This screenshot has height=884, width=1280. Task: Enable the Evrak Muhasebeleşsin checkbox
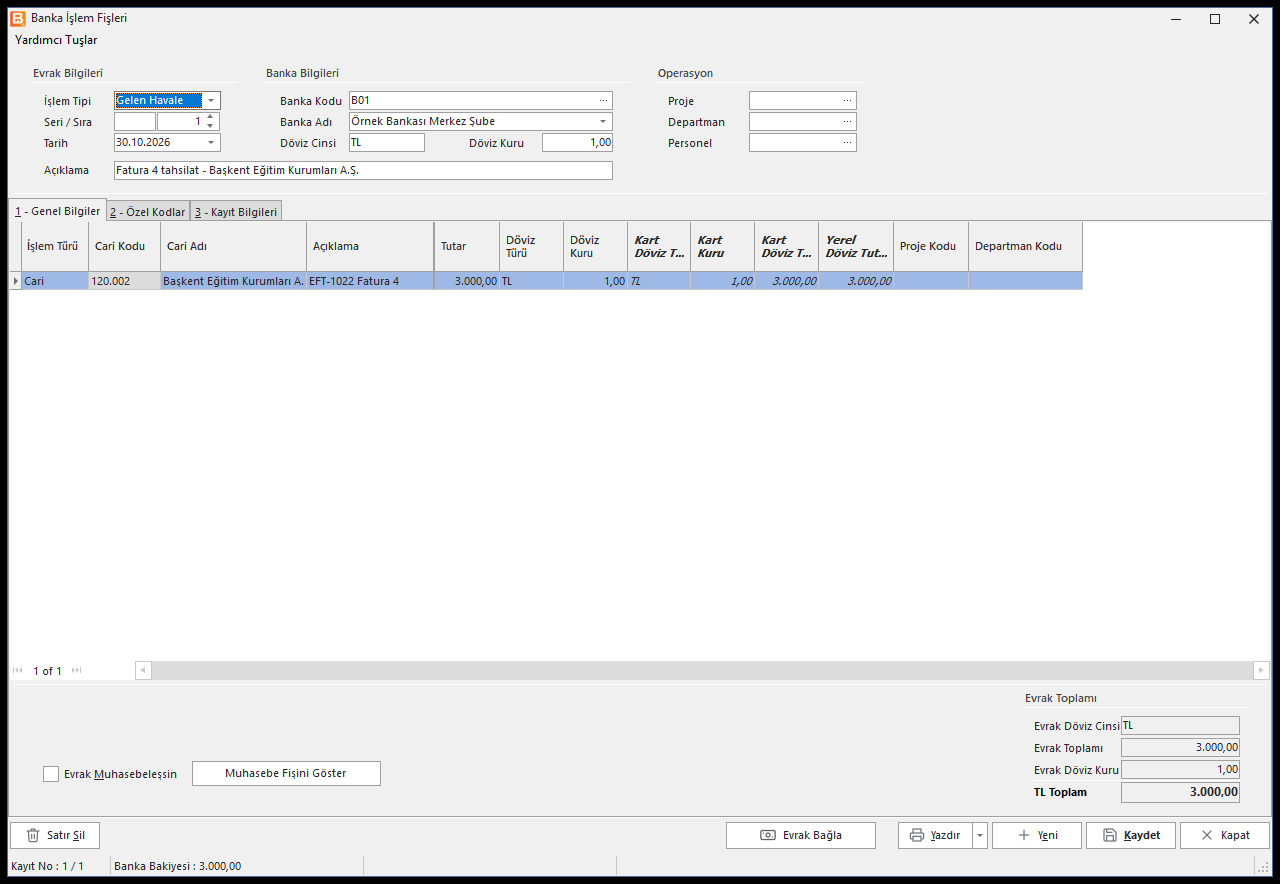pos(51,774)
